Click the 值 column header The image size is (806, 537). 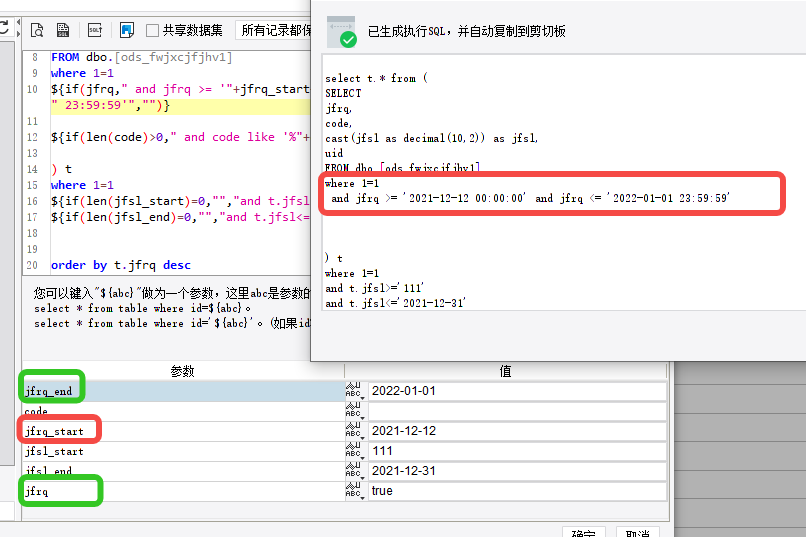pyautogui.click(x=505, y=371)
